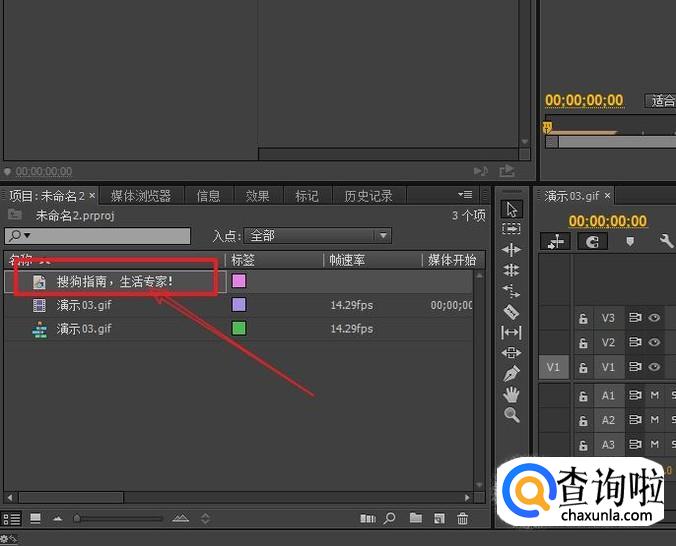Viewport: 676px width, 546px height.
Task: Mute the A2 audio track
Action: tap(654, 419)
